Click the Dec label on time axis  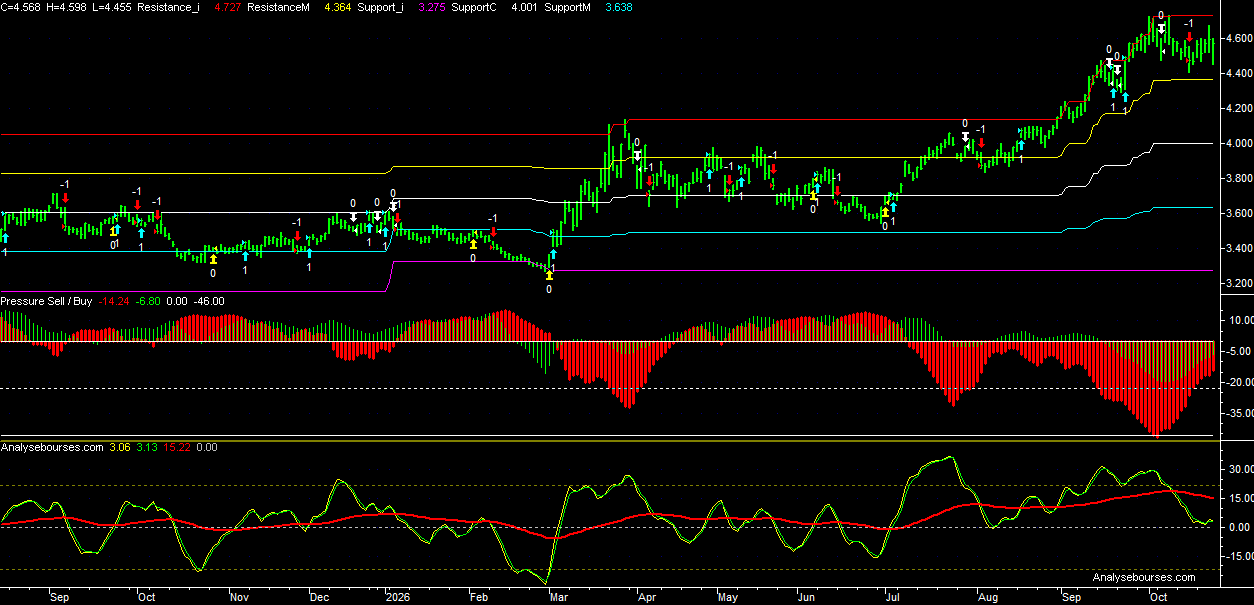point(319,597)
